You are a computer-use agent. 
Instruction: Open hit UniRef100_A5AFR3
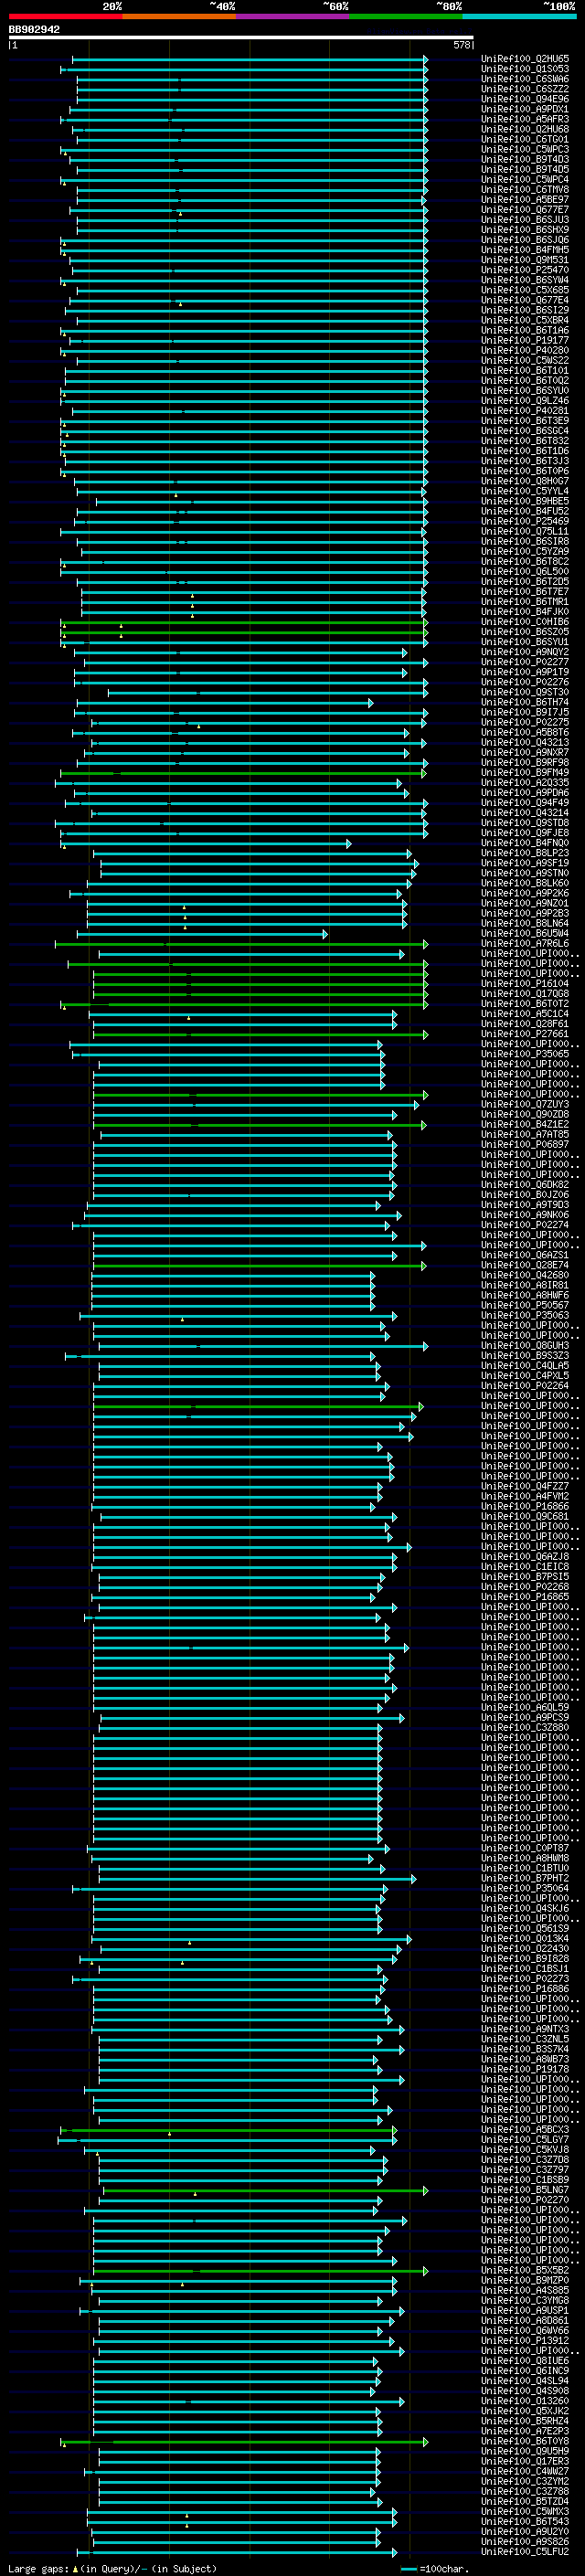(x=525, y=120)
